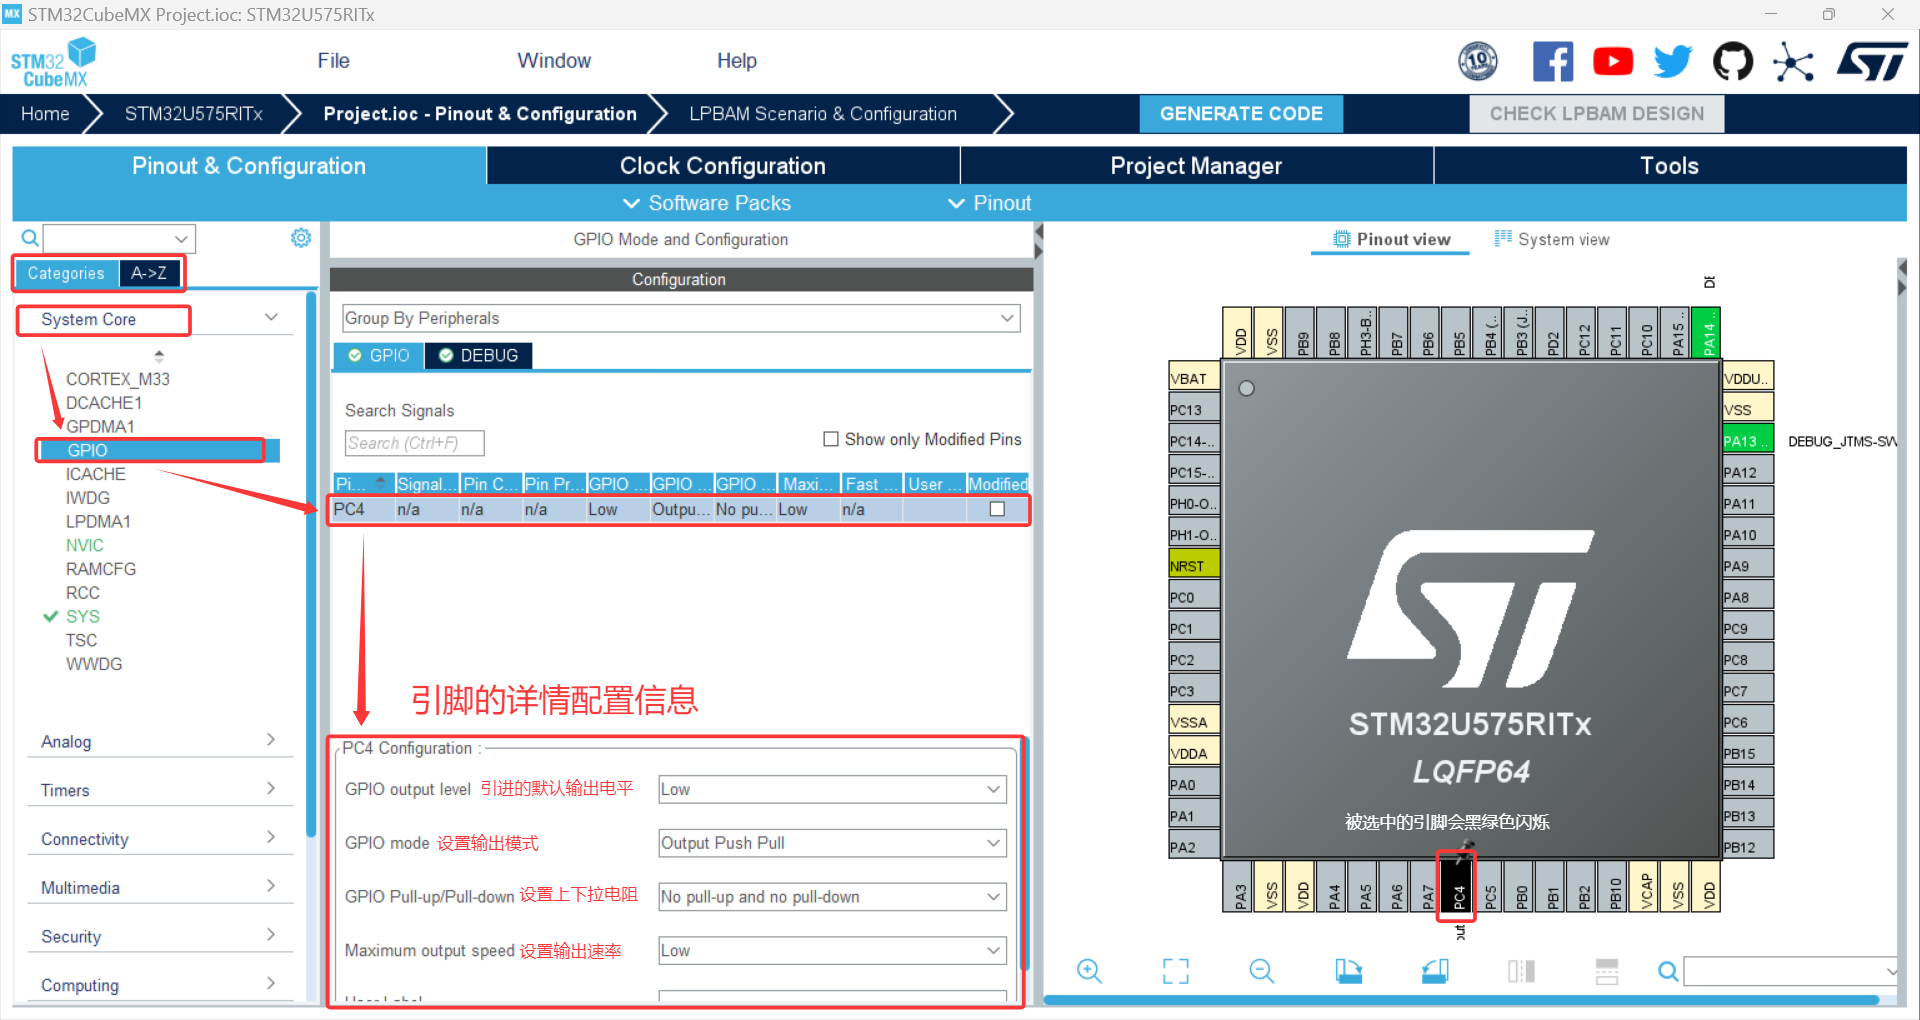Open the YouTube link icon
Viewport: 1920px width, 1020px height.
1613,62
